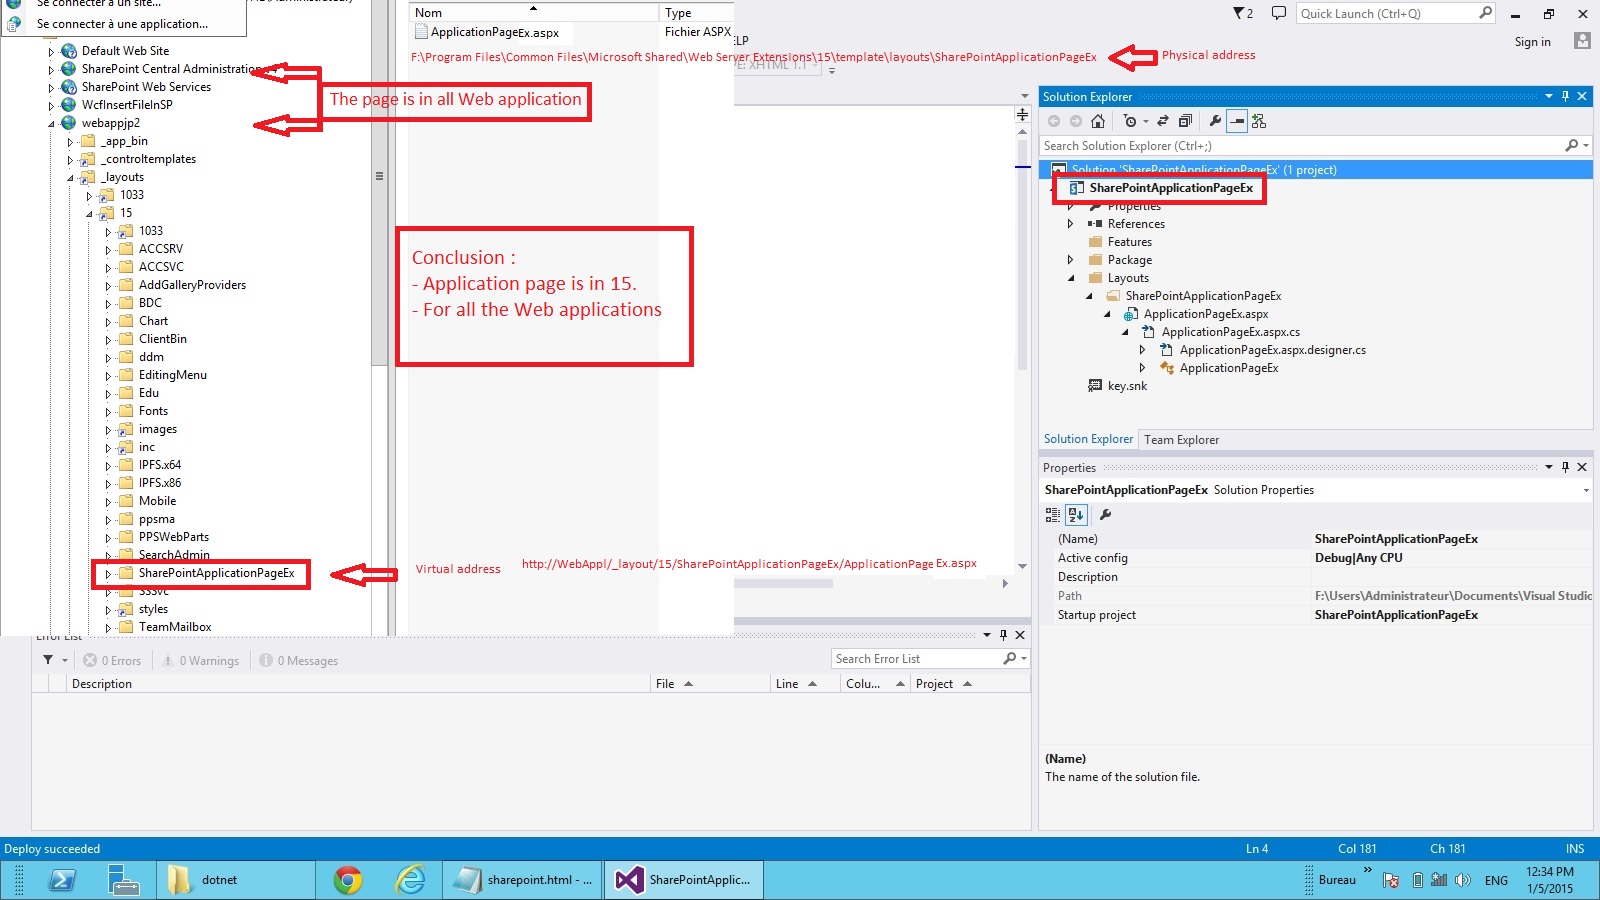Screen dimensions: 1600x900
Task: Click notifications flag icon near Quick Launch
Action: pyautogui.click(x=1242, y=13)
